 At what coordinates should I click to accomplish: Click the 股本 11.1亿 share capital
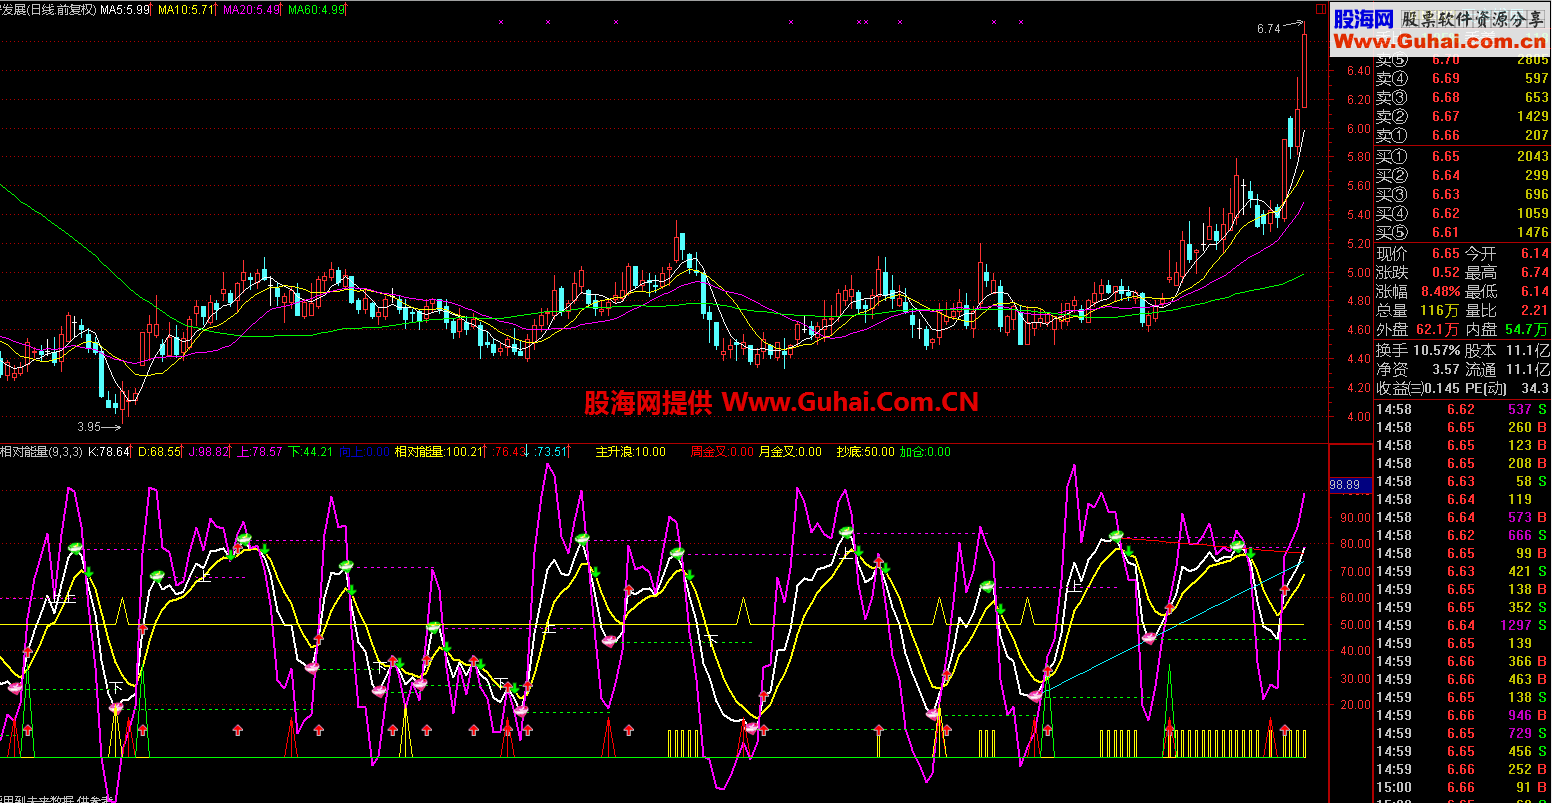coord(1530,350)
